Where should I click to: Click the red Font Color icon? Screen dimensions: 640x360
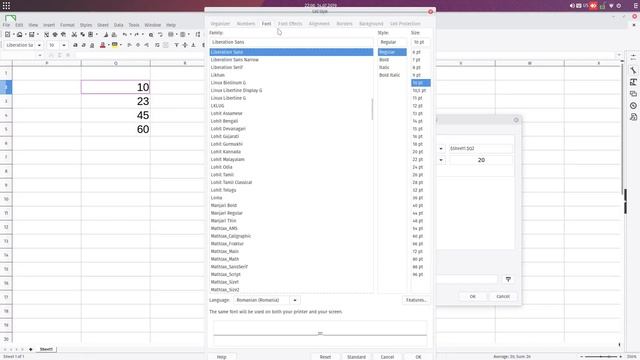click(102, 45)
